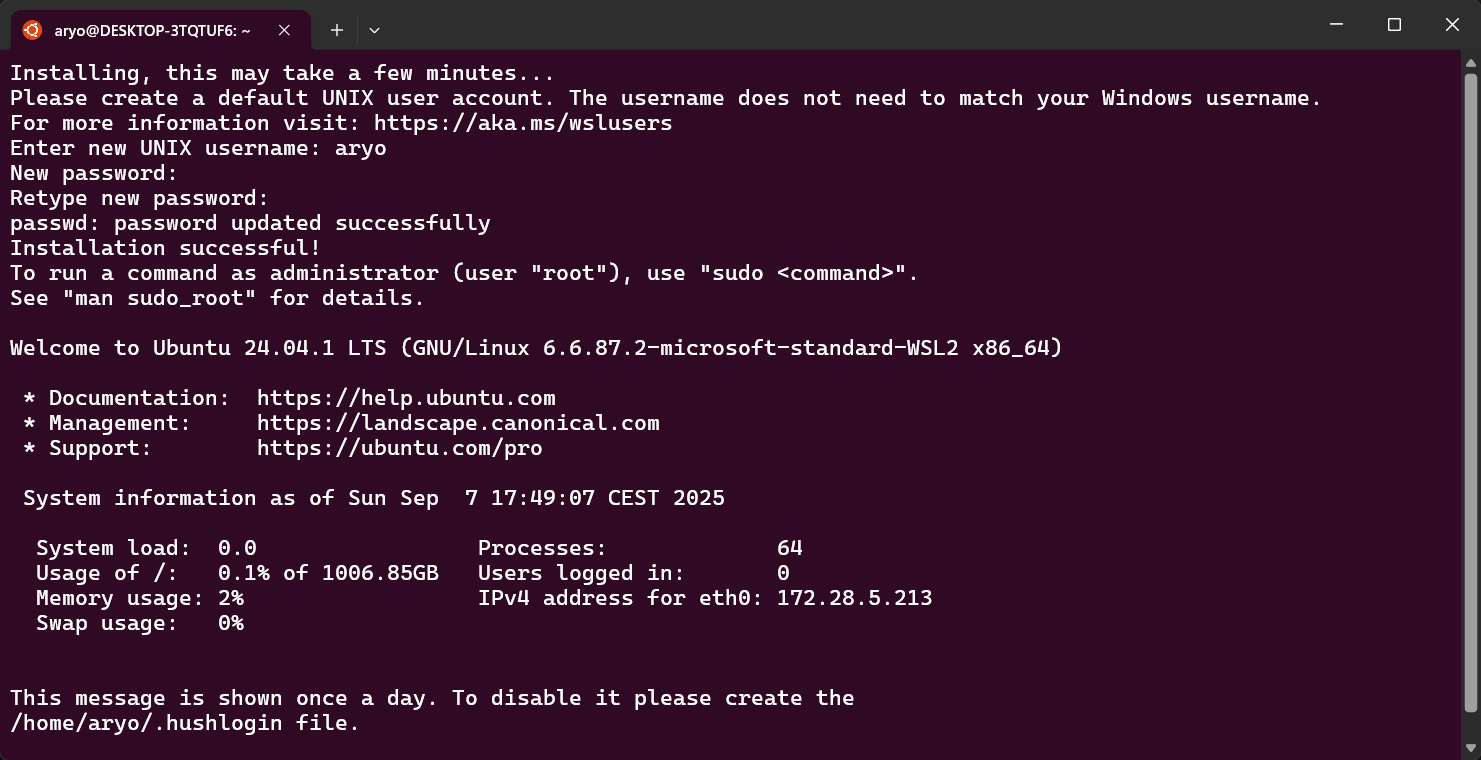
Task: Open the https://landscape.canonical.com management link
Action: click(x=458, y=423)
